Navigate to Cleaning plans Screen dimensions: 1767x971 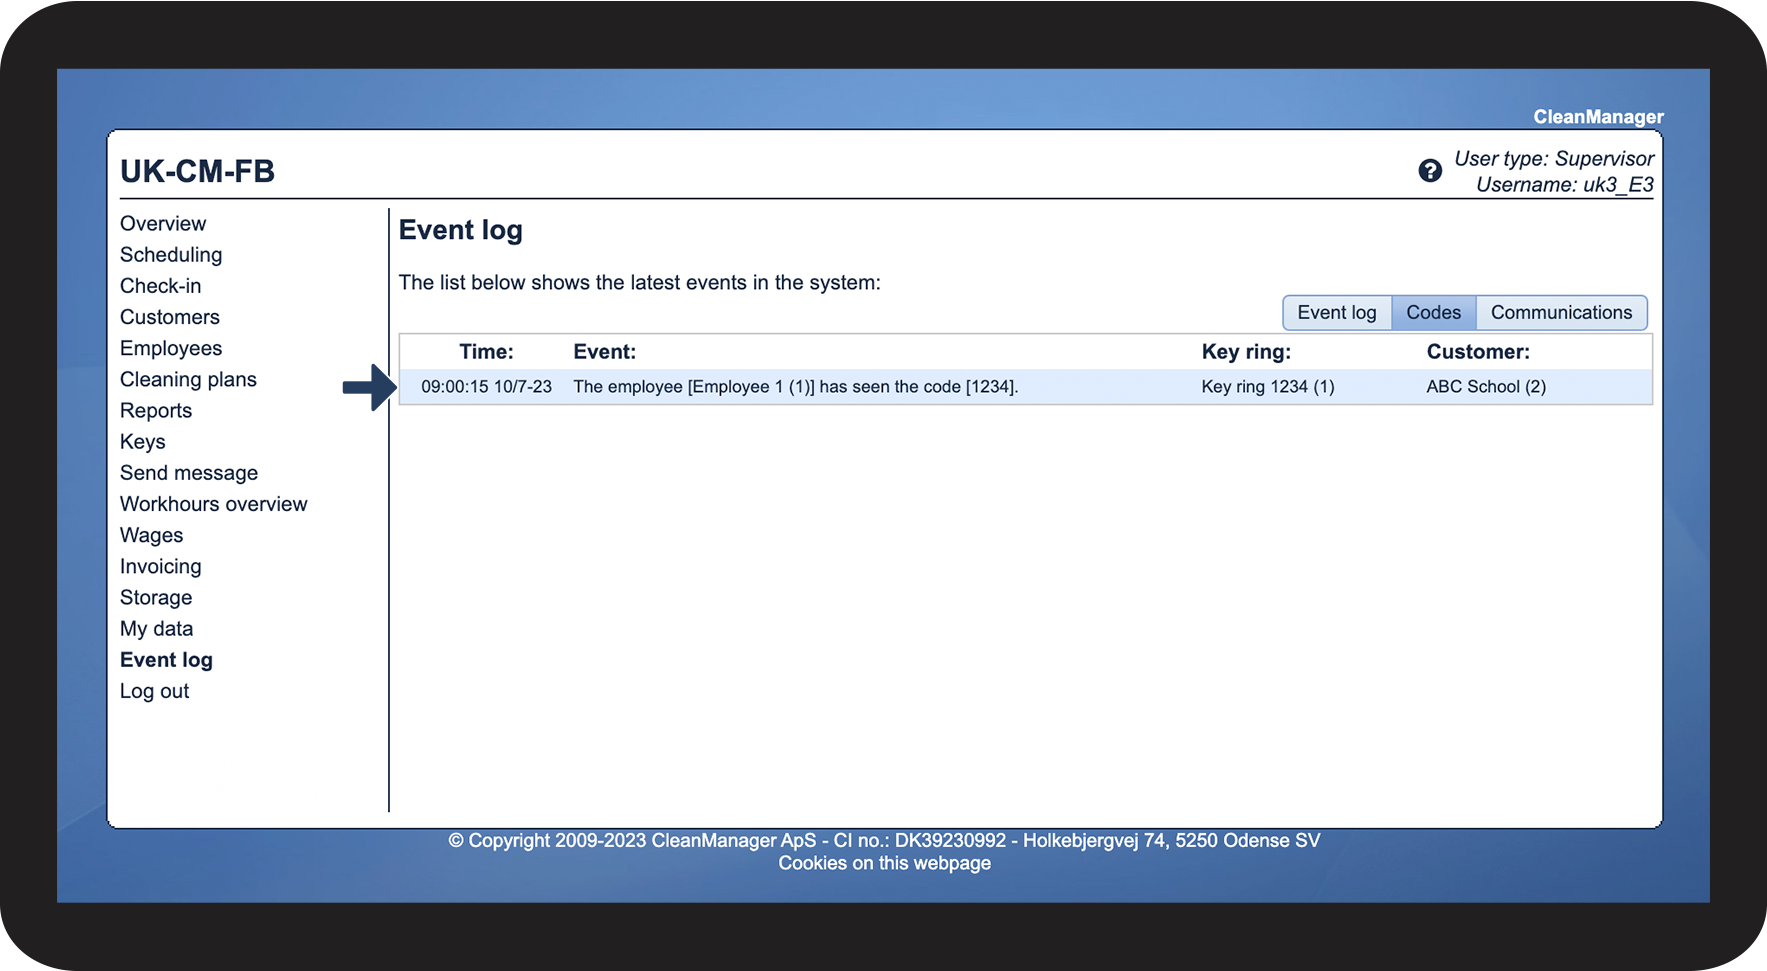pyautogui.click(x=188, y=379)
